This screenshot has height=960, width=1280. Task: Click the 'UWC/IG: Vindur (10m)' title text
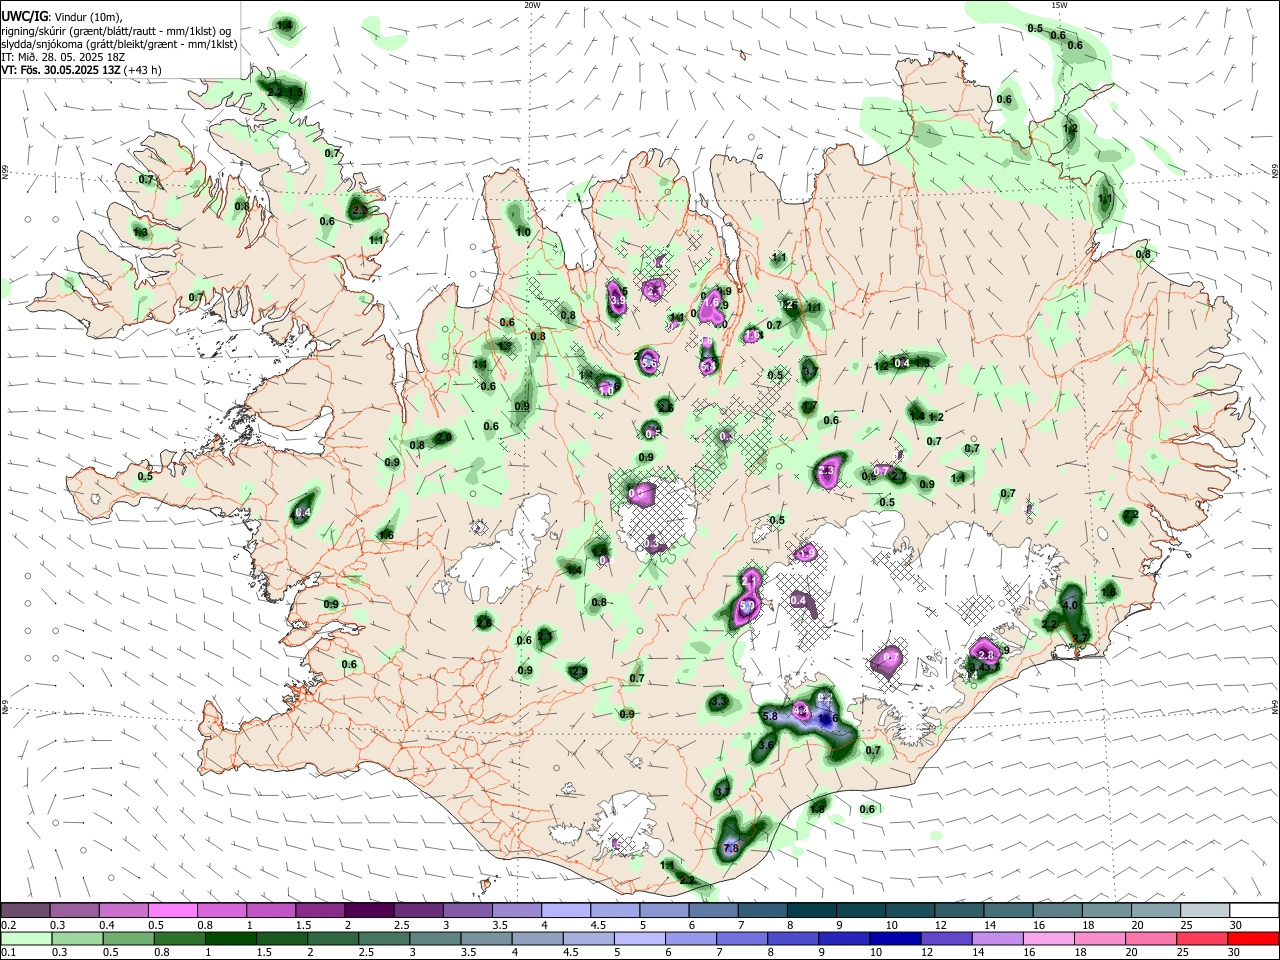pos(62,16)
